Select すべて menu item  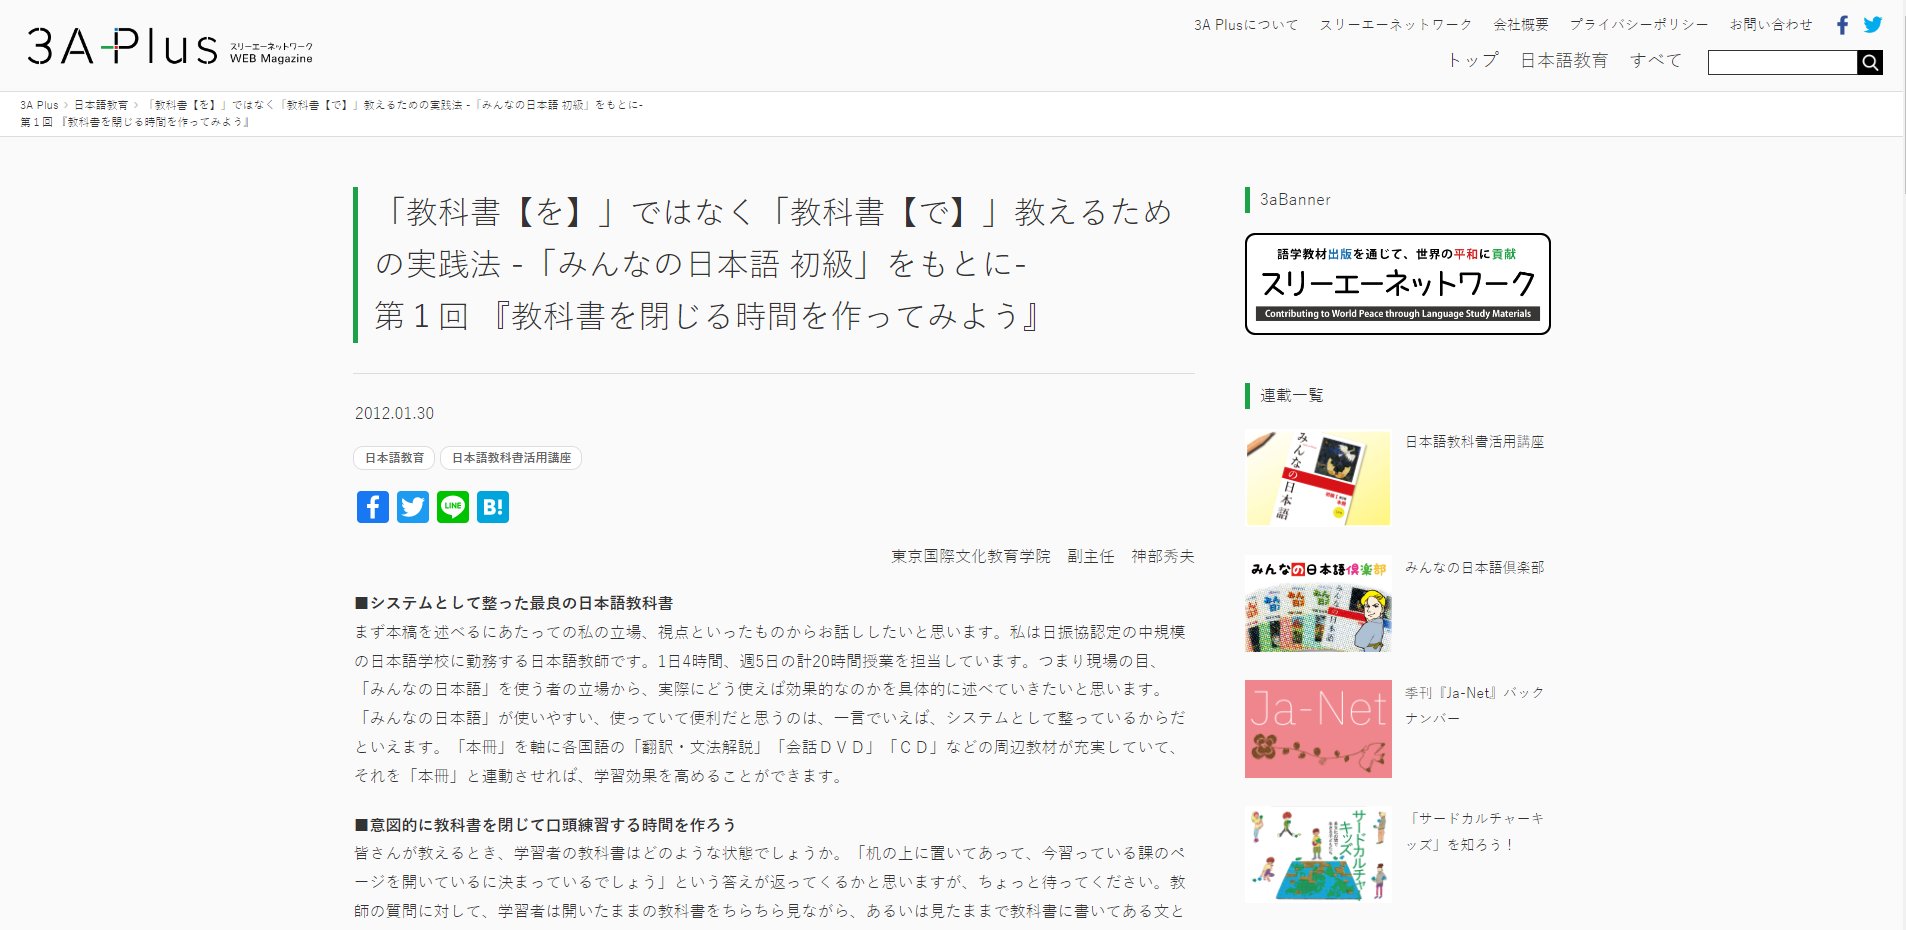1656,61
